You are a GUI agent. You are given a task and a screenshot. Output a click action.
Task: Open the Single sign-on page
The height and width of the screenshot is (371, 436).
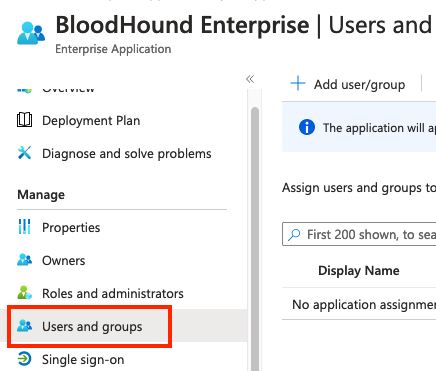pos(83,360)
